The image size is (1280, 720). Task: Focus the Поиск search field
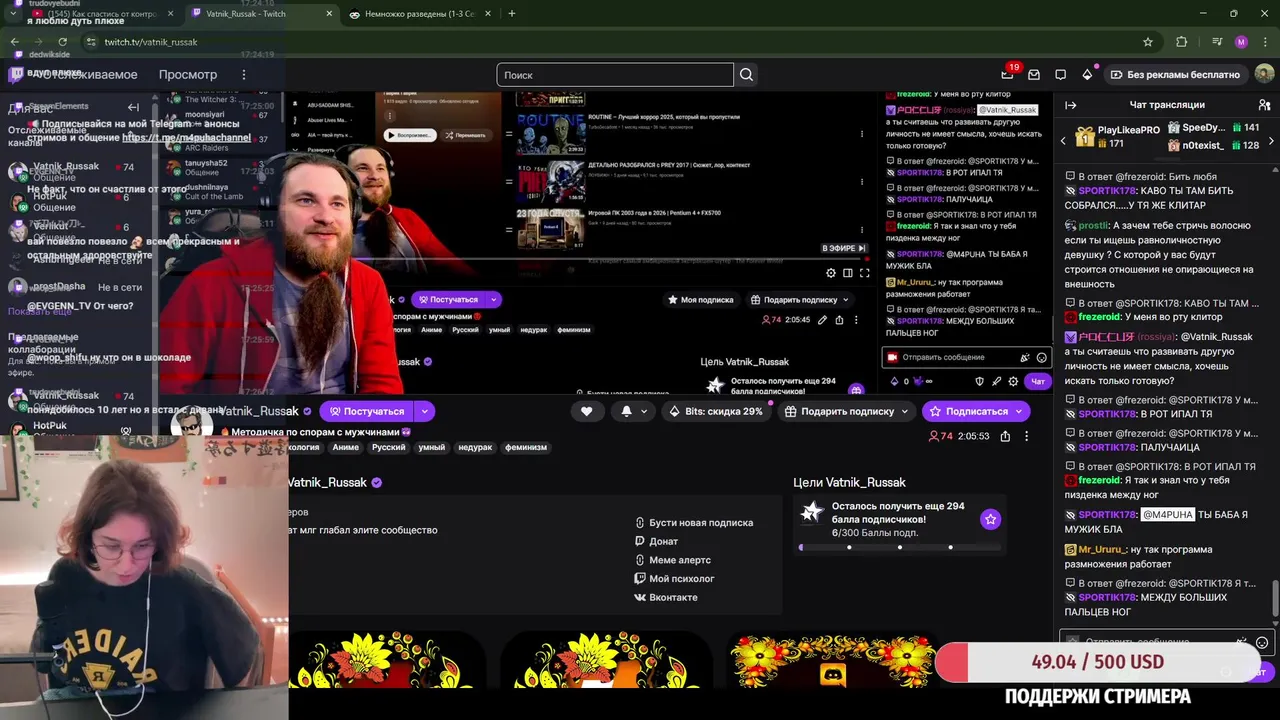pos(615,75)
